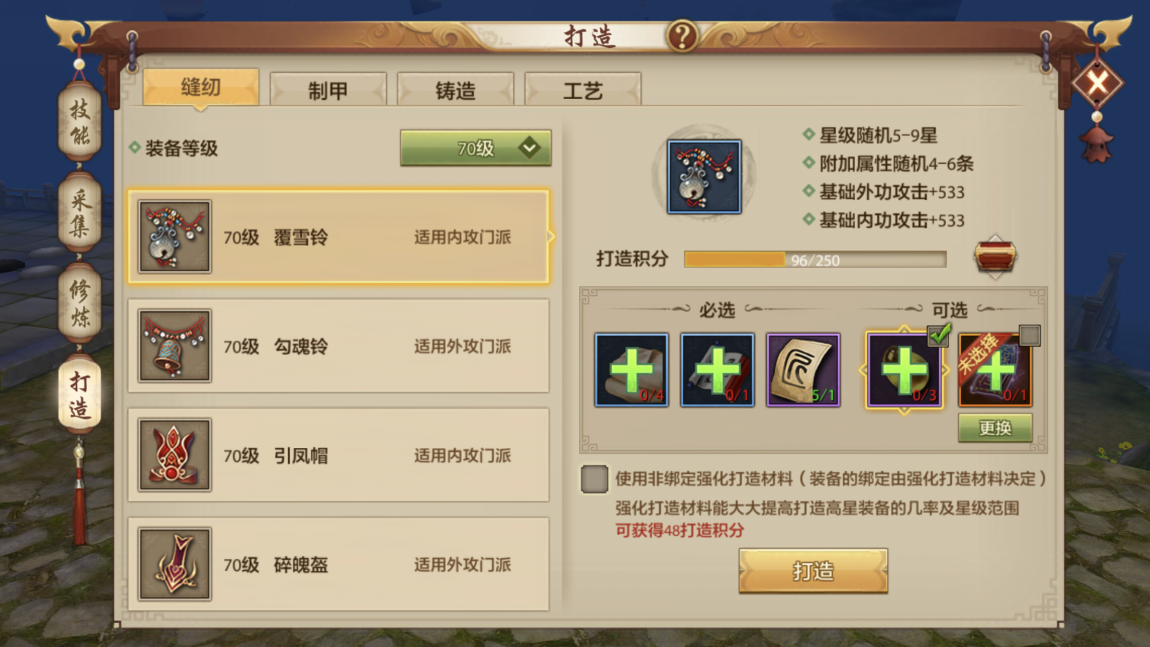This screenshot has height=647, width=1150.
Task: Select the purple scroll material slot
Action: [x=803, y=370]
